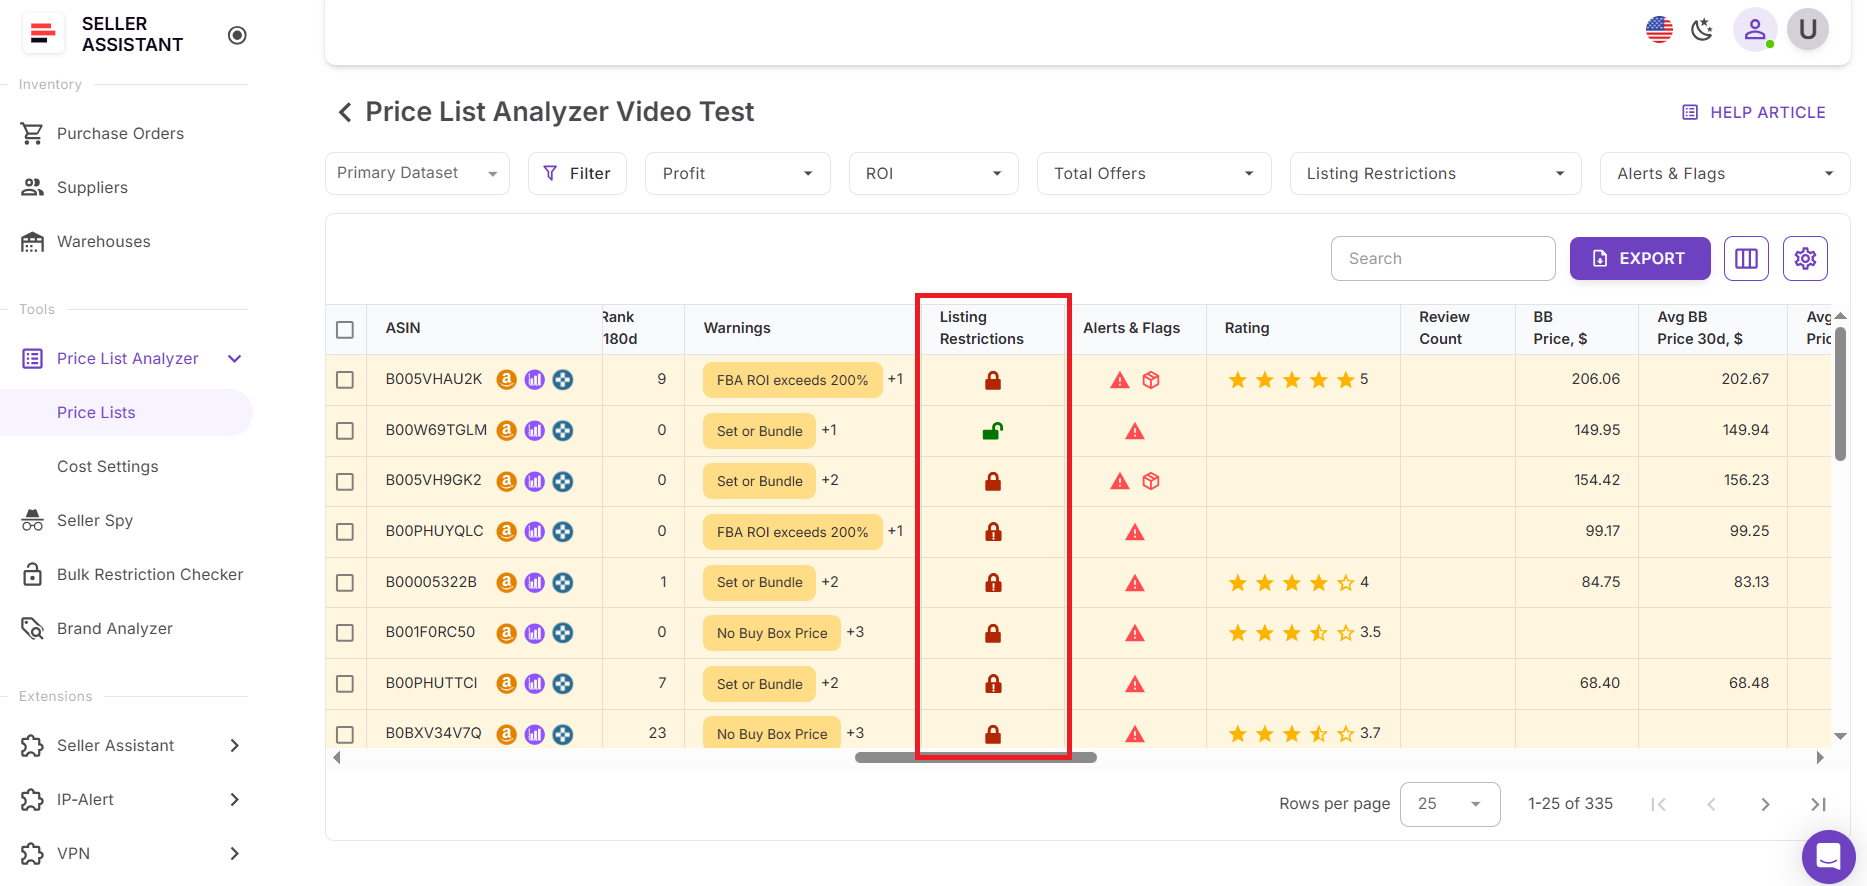Click the column layout icon next to Export

[1746, 259]
